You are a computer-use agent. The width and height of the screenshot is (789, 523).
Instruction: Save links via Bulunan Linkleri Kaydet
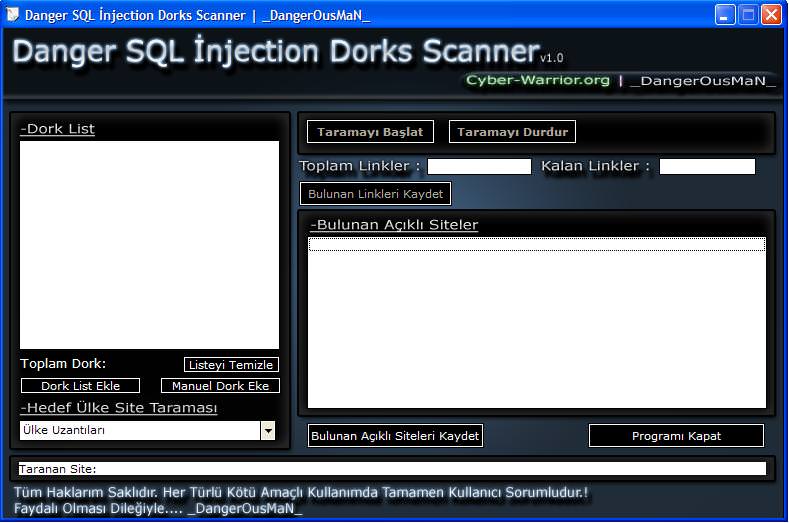point(375,194)
